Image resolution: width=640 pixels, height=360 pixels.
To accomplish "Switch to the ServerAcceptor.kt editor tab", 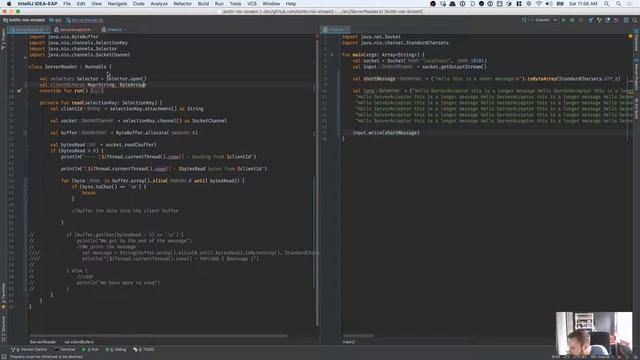I will [74, 30].
